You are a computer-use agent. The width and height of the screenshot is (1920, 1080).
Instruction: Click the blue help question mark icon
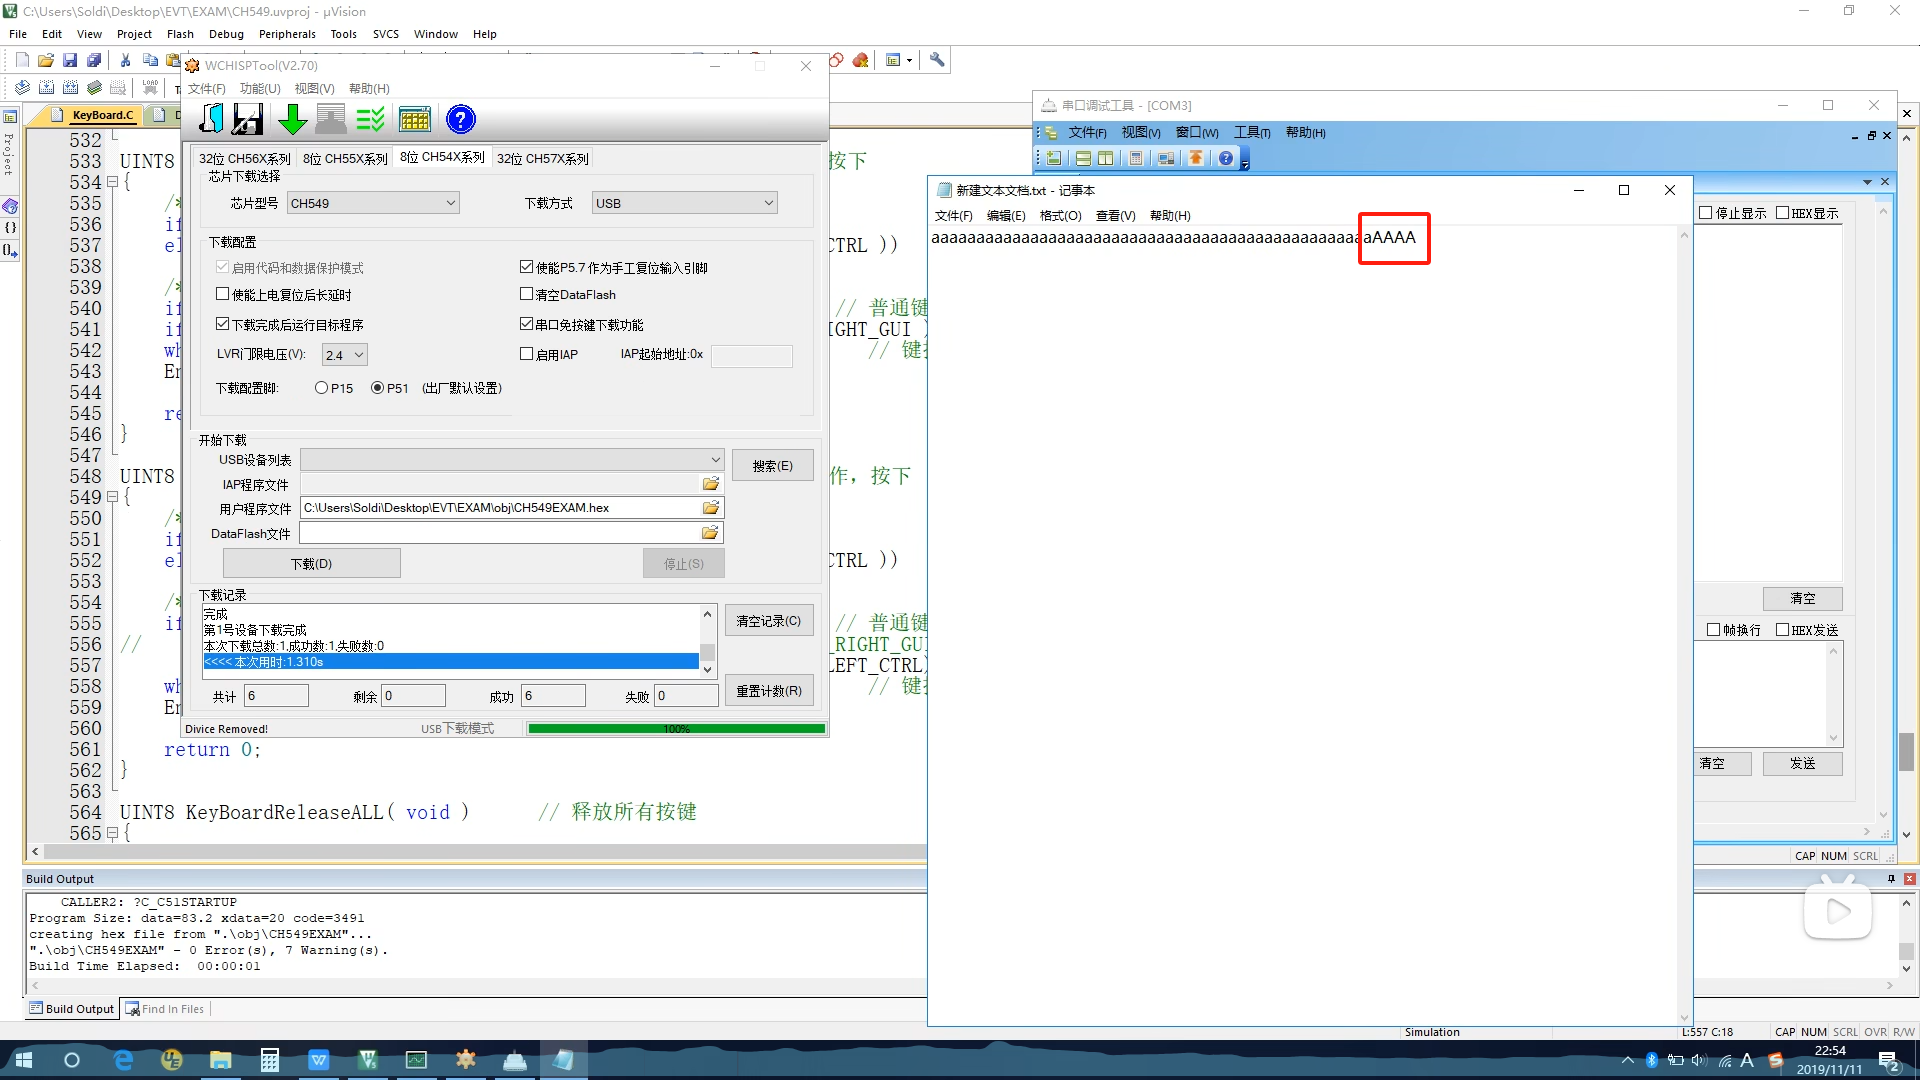click(x=460, y=119)
